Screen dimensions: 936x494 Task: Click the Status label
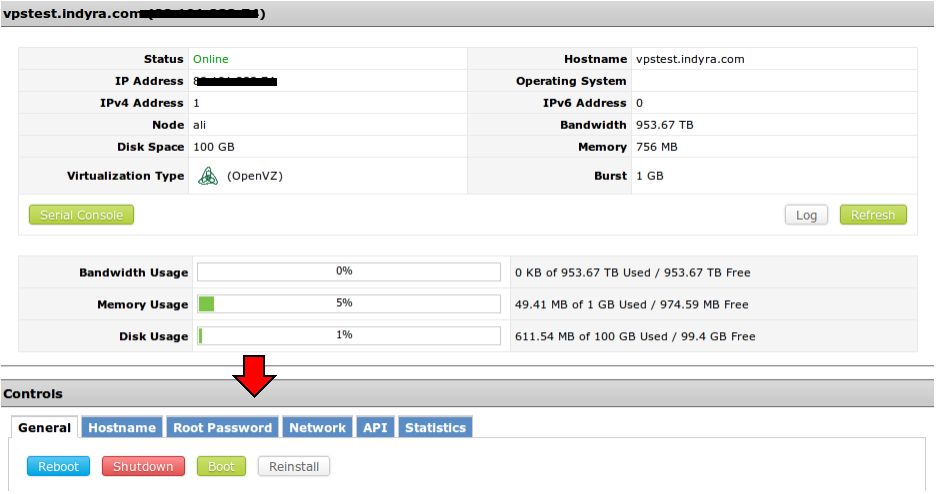pos(164,59)
